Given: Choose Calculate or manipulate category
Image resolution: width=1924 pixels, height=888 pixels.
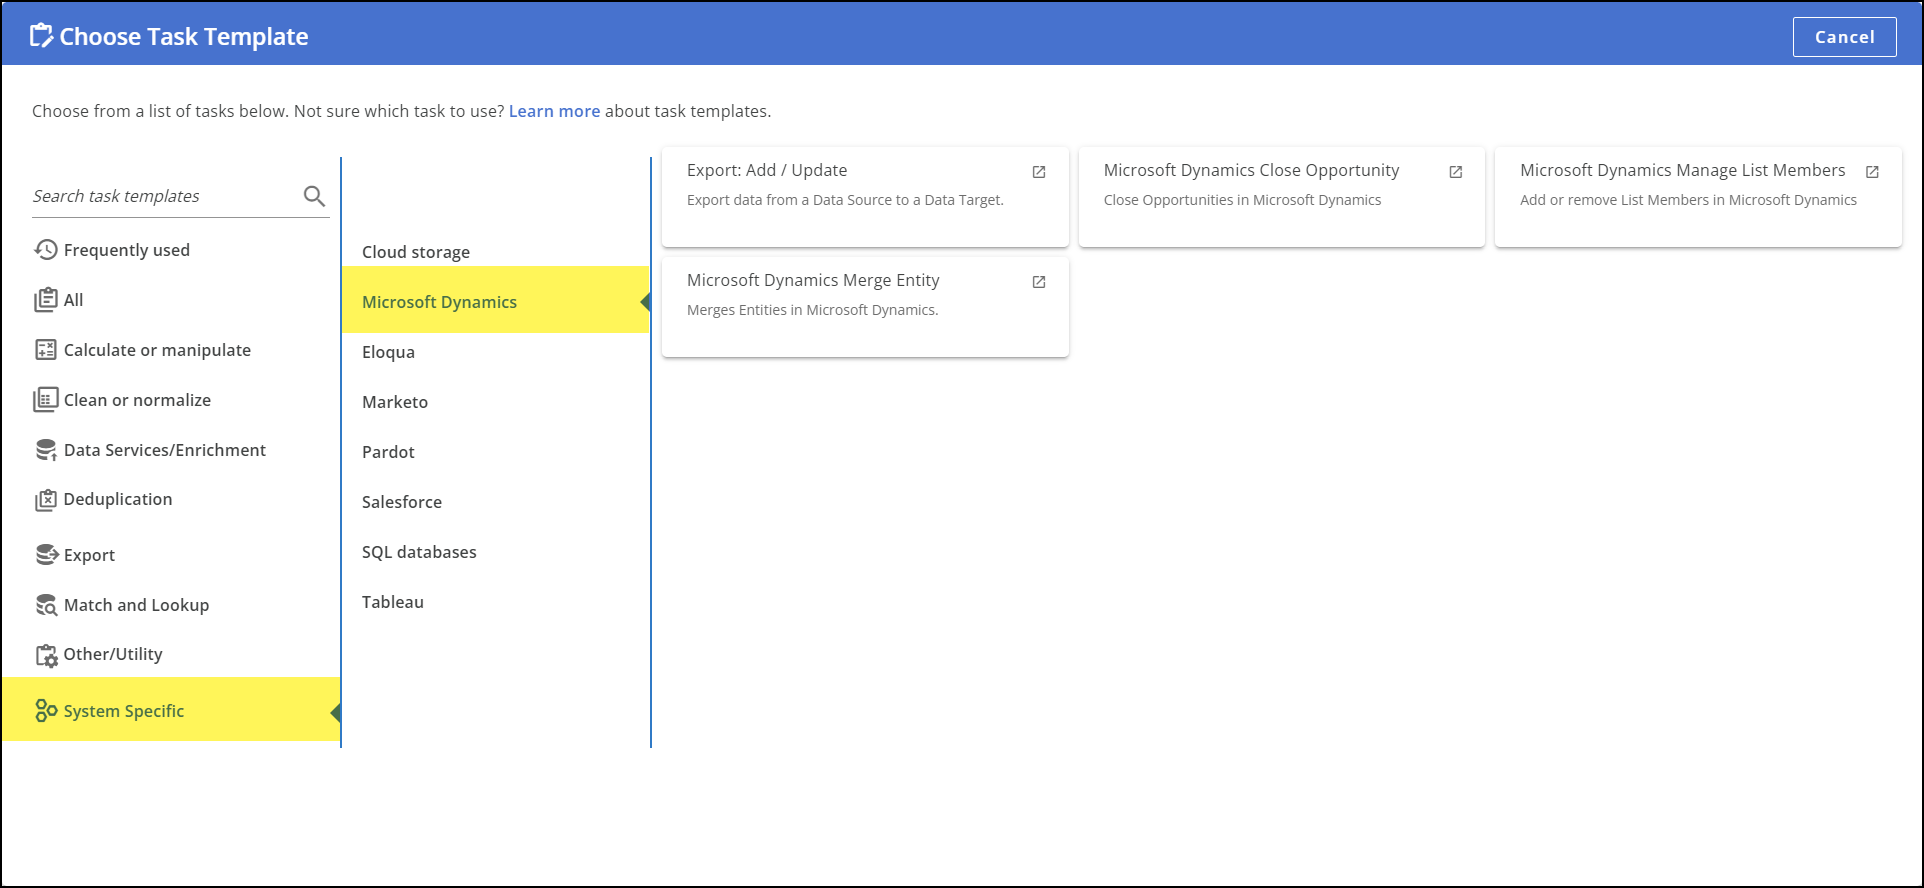Looking at the screenshot, I should [157, 350].
